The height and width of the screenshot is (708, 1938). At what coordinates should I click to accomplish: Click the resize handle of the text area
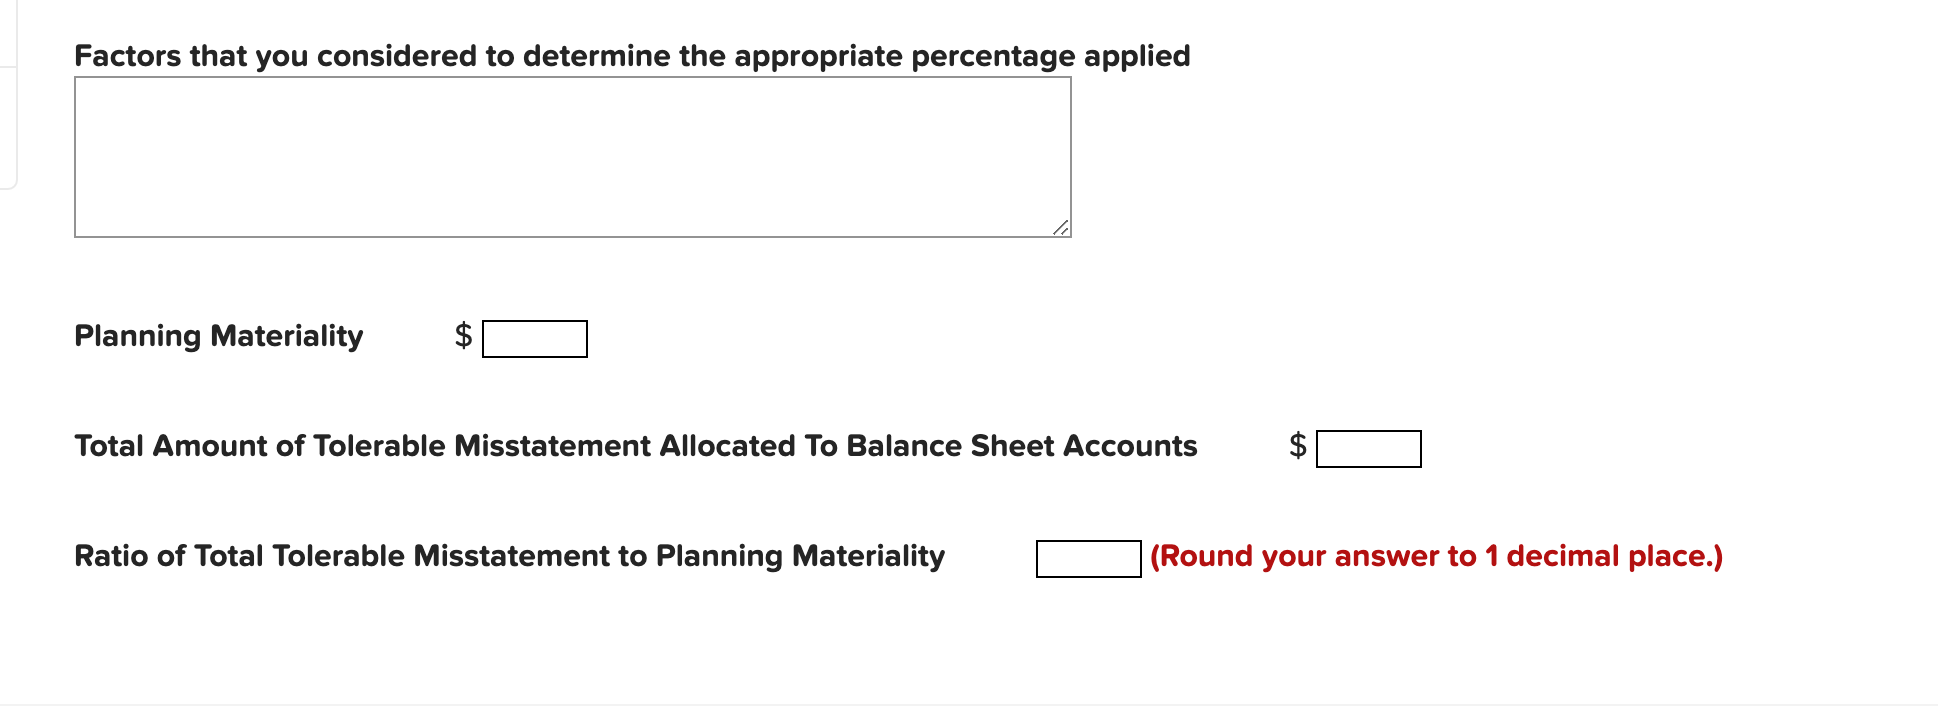tap(1062, 228)
